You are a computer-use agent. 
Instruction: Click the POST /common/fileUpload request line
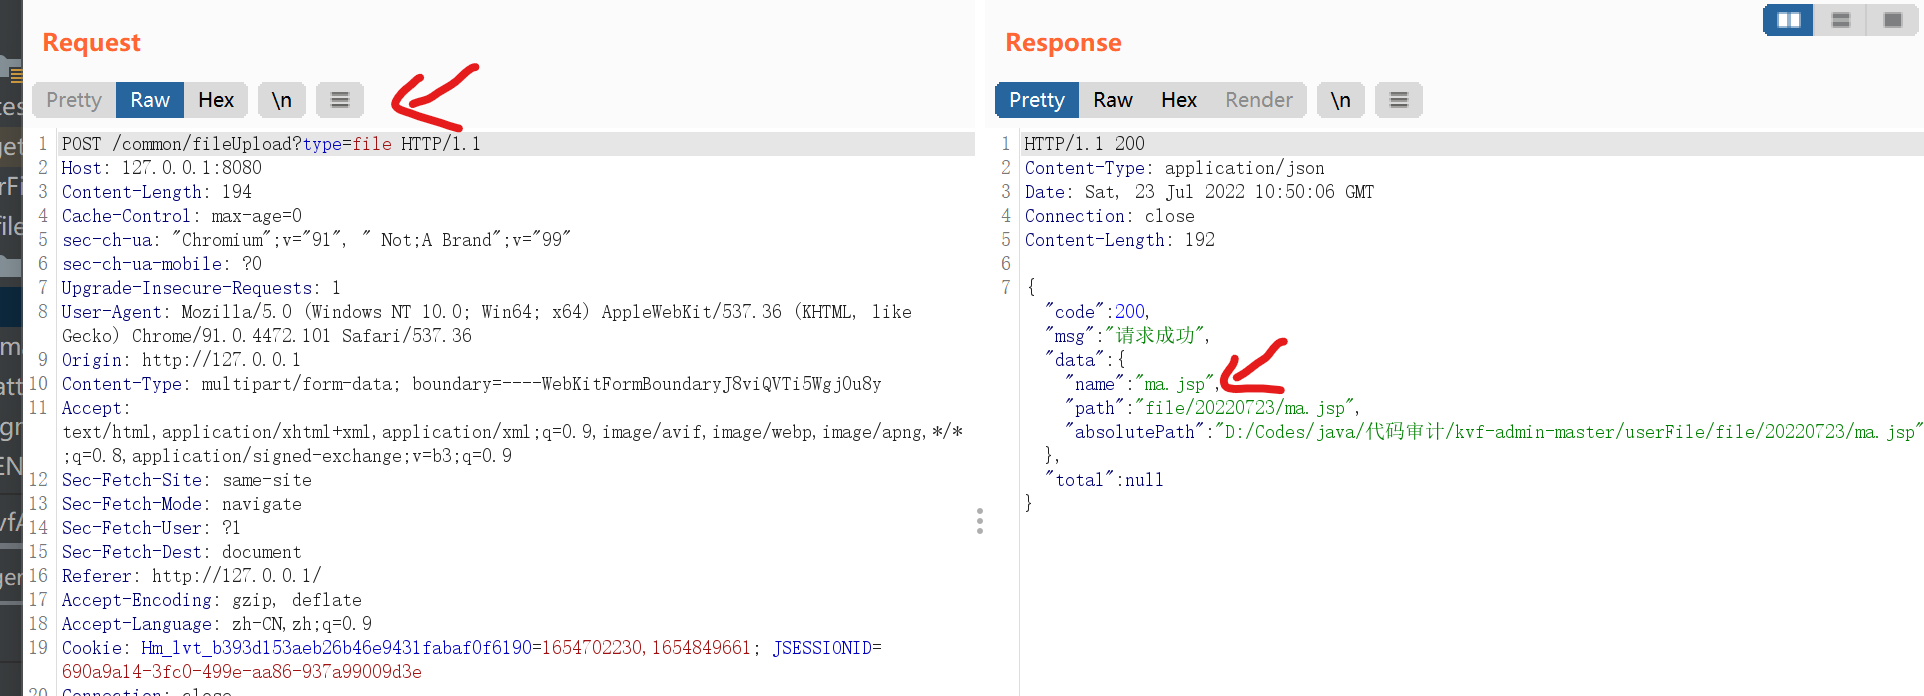271,144
